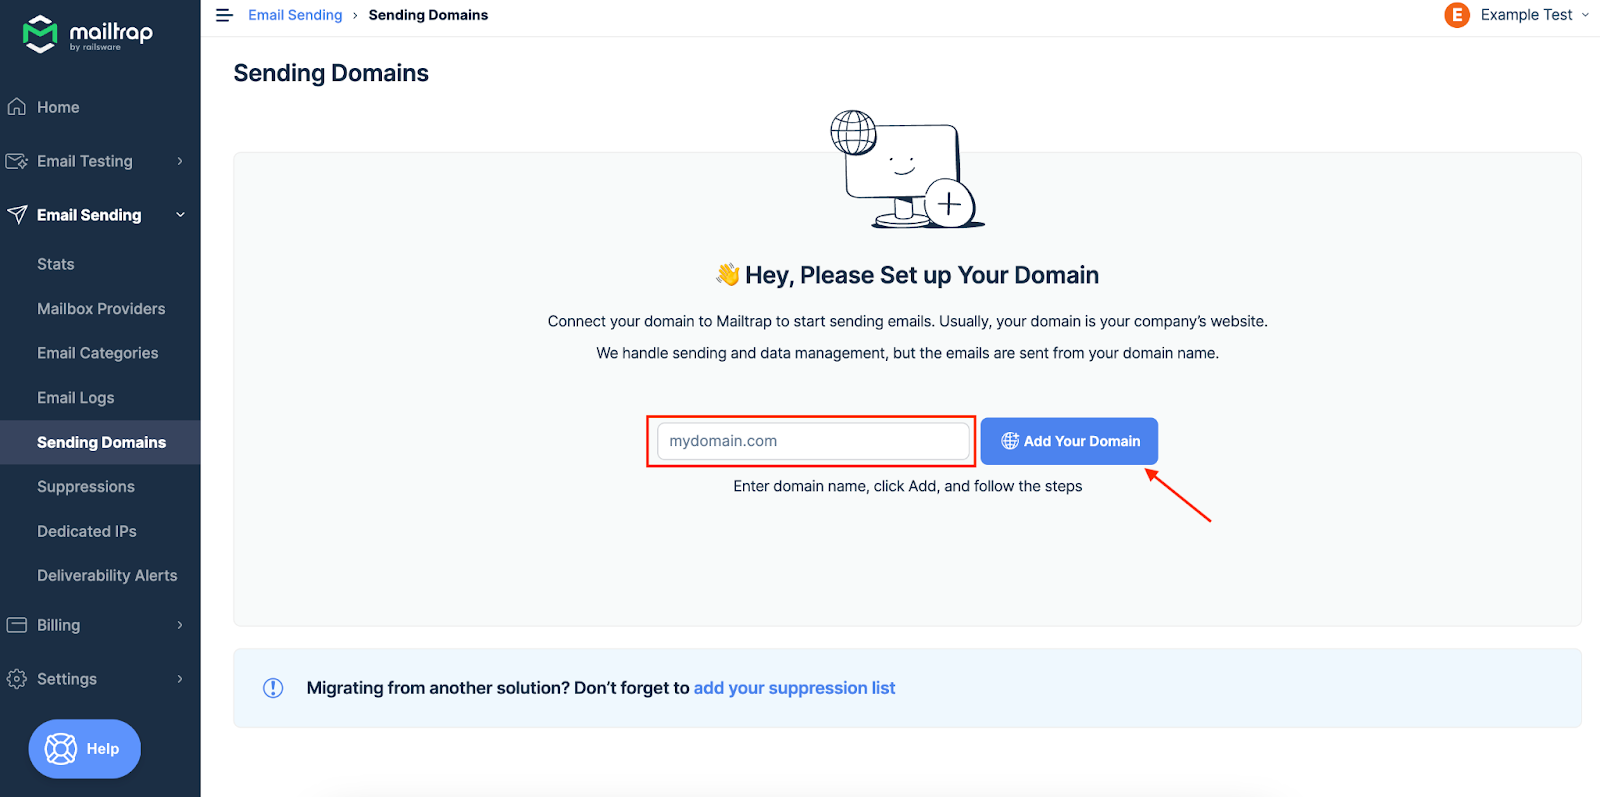Viewport: 1600px width, 797px height.
Task: Click the Settings gear icon
Action: click(17, 679)
